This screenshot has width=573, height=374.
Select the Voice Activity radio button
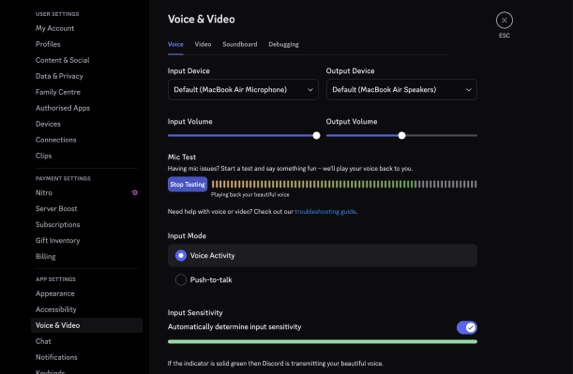pyautogui.click(x=181, y=255)
